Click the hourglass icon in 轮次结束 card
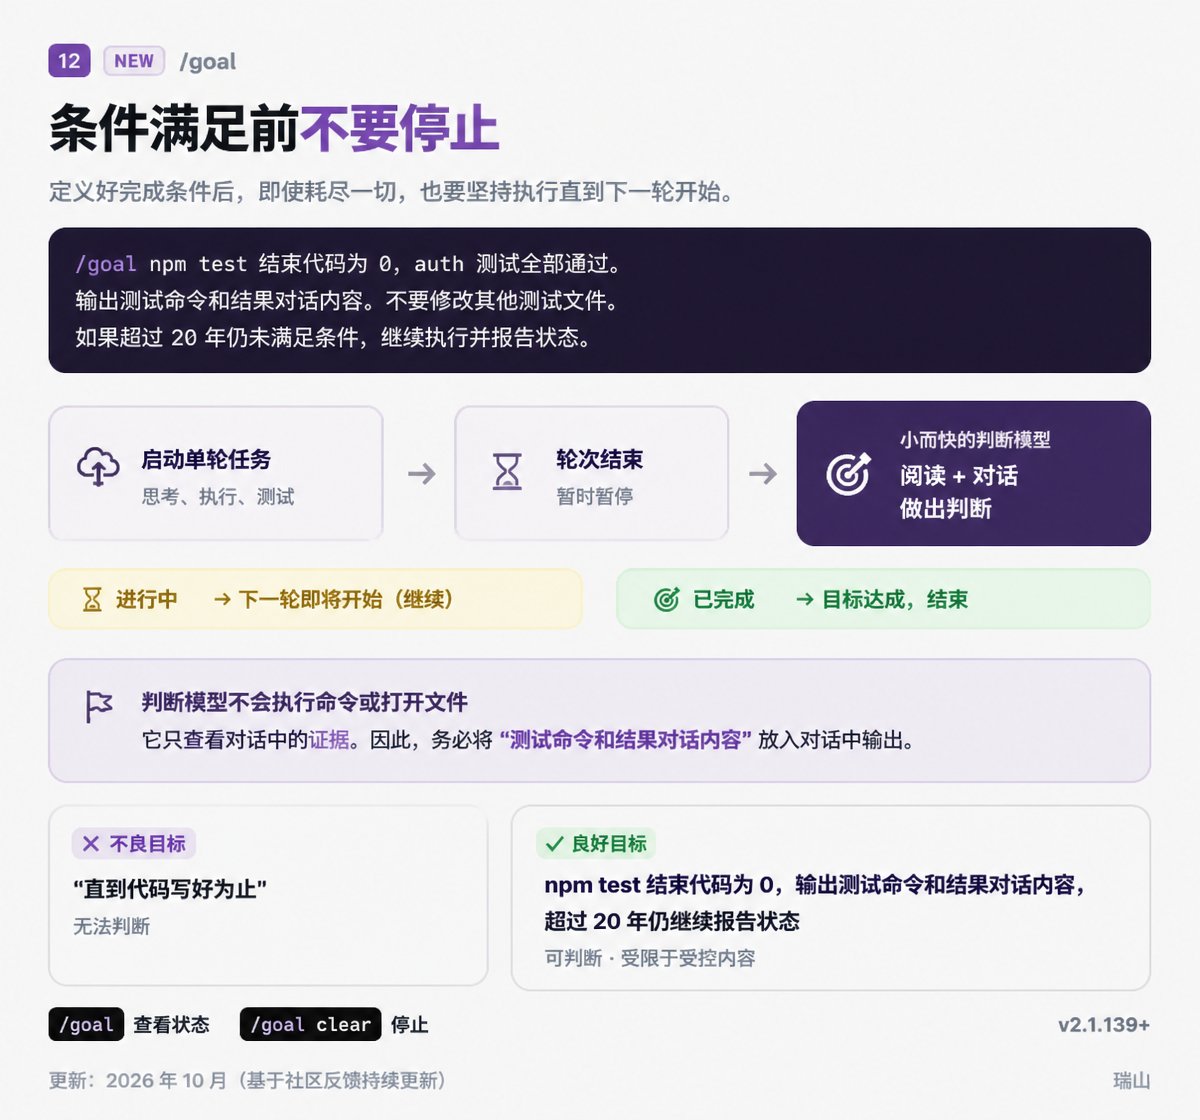The height and width of the screenshot is (1120, 1200). click(508, 471)
